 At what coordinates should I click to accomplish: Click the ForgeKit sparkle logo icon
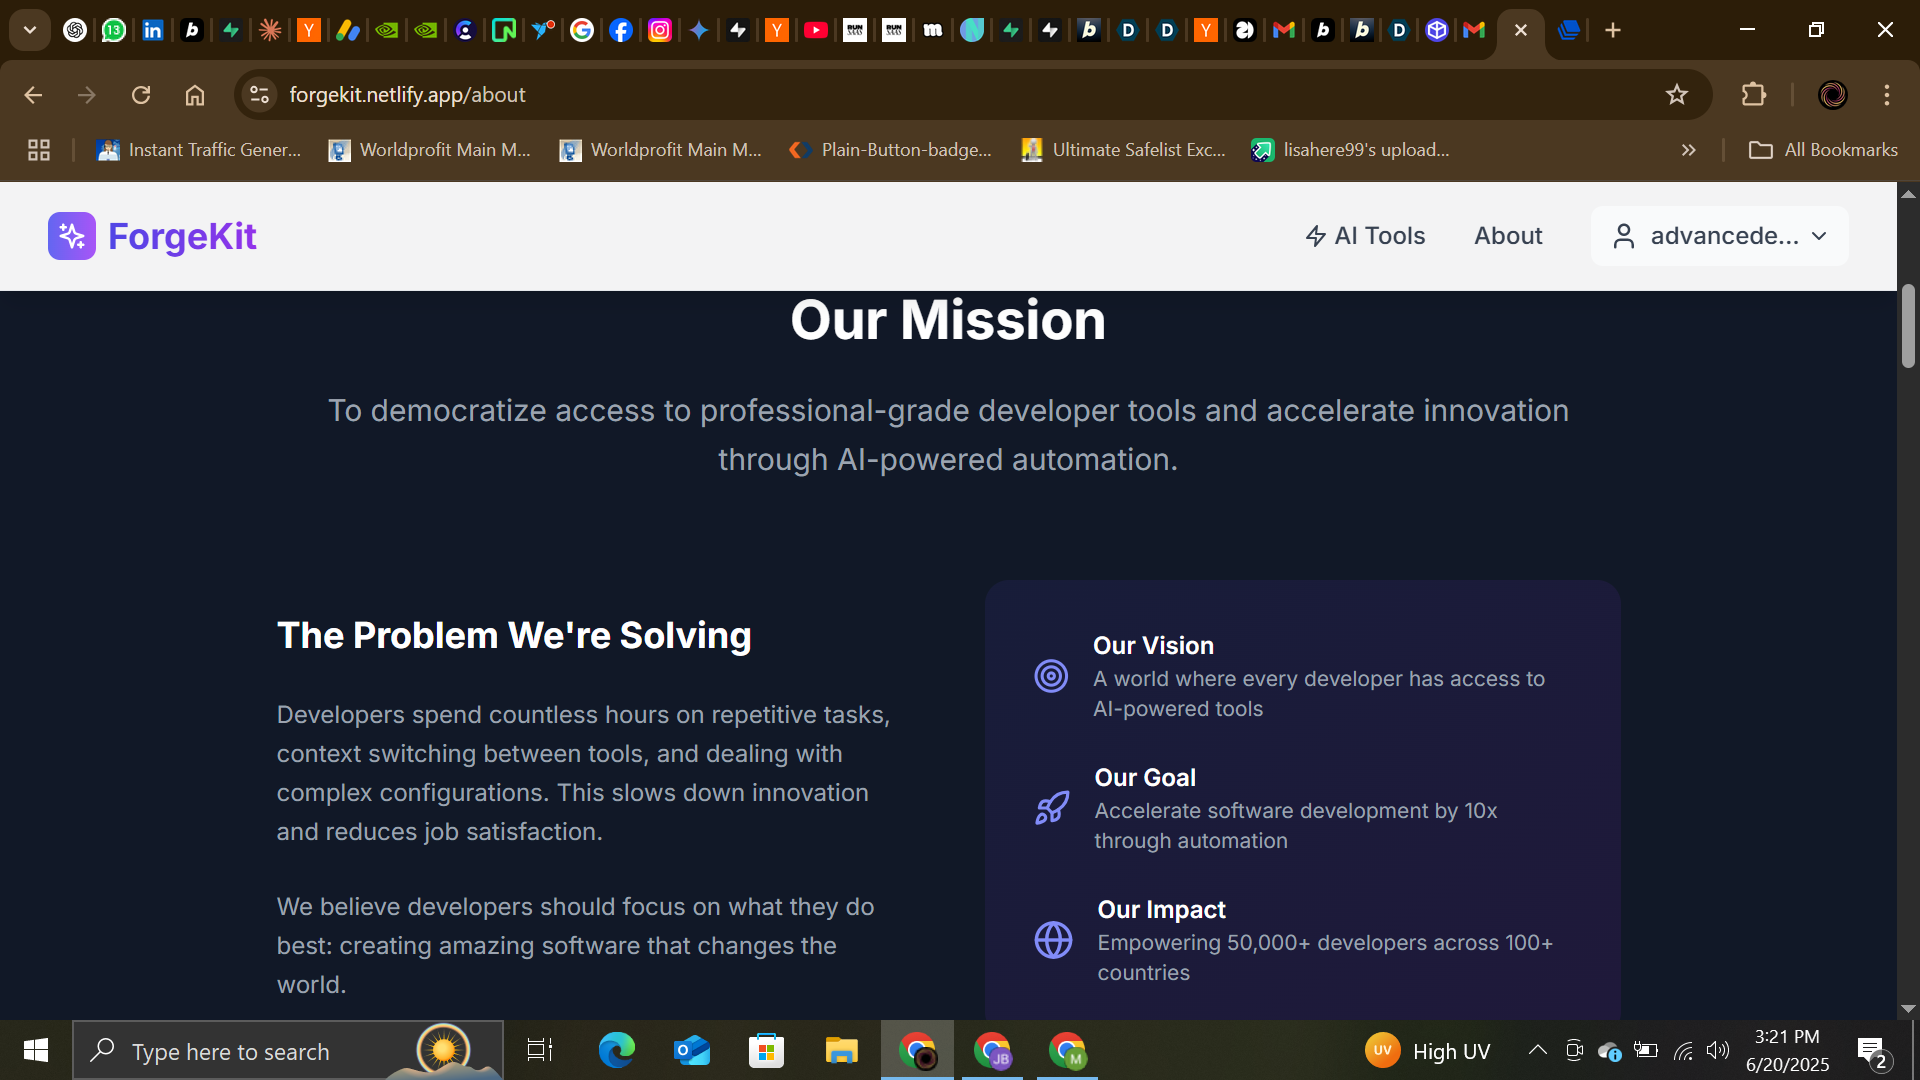[71, 236]
